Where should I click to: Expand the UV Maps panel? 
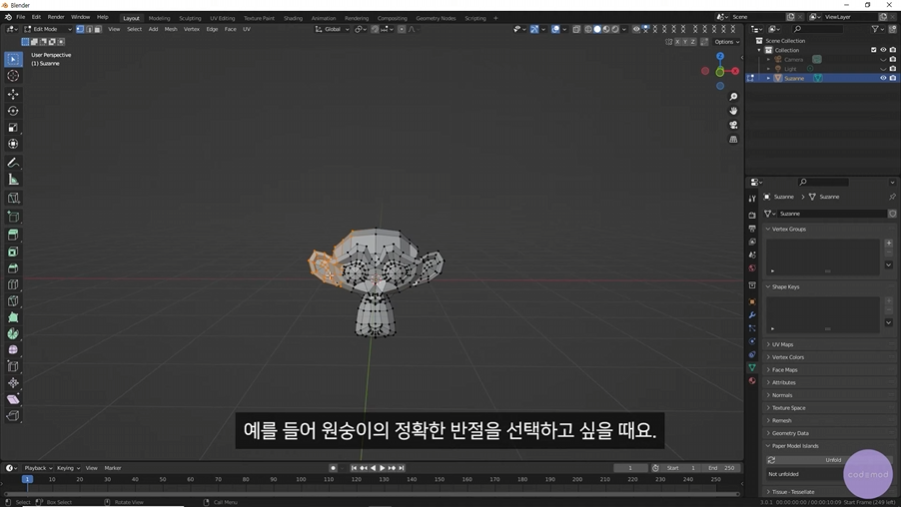pyautogui.click(x=829, y=344)
